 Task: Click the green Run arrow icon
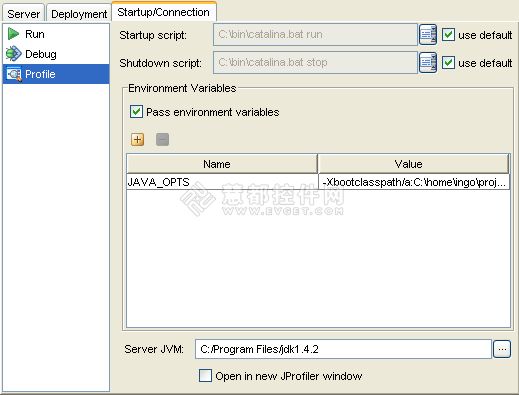point(13,34)
